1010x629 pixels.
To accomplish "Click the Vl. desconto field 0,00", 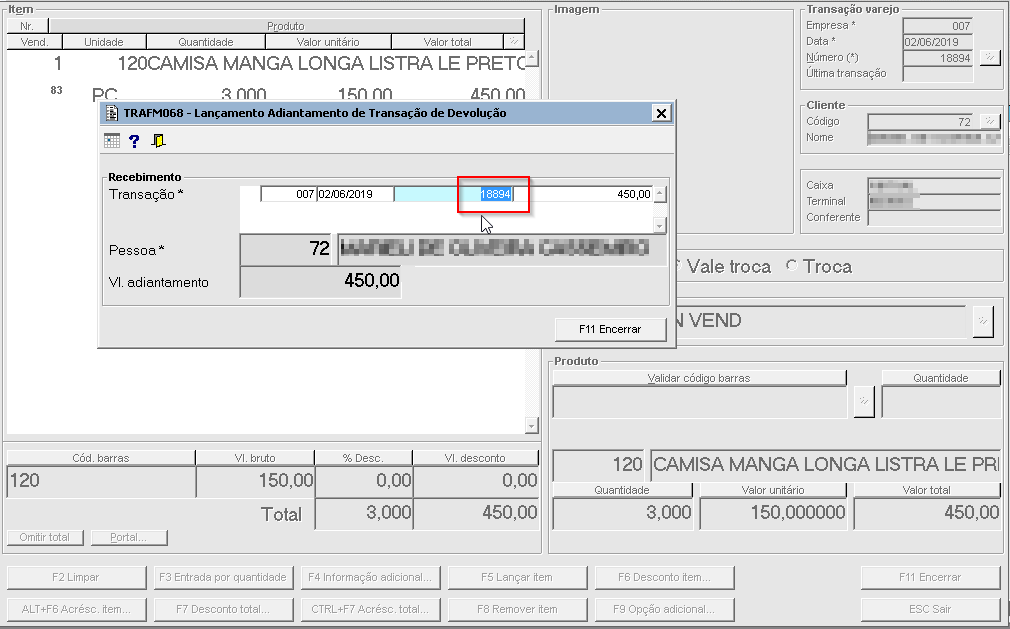I will [x=476, y=481].
